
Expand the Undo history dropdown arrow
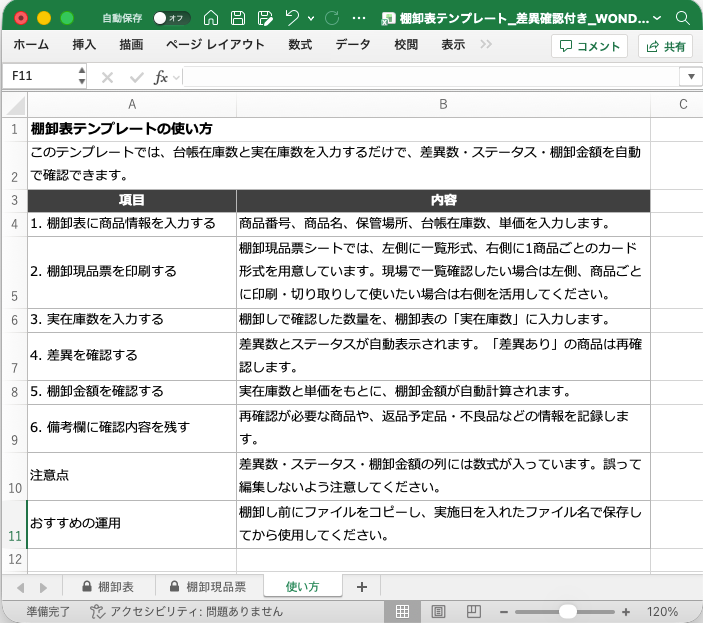click(311, 19)
